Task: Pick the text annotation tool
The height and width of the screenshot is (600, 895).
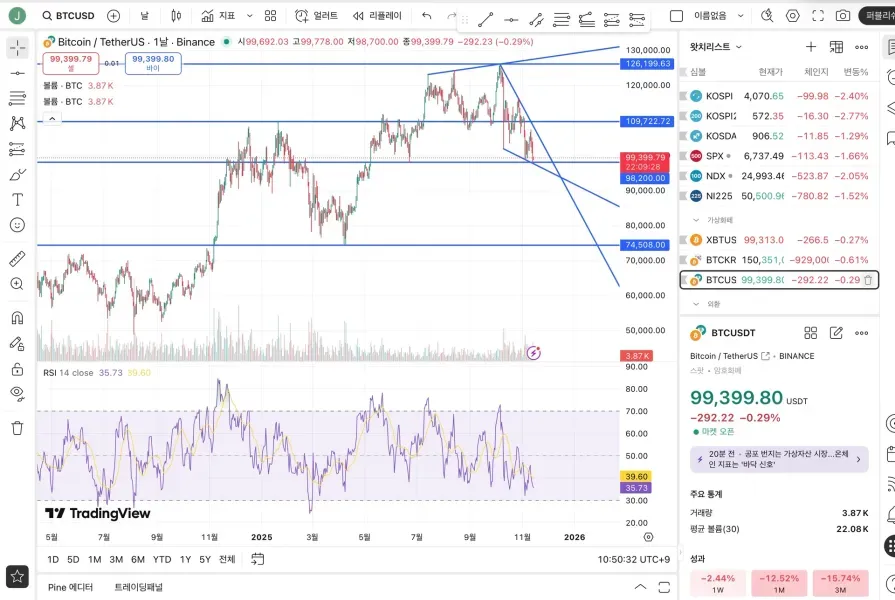Action: coord(18,200)
